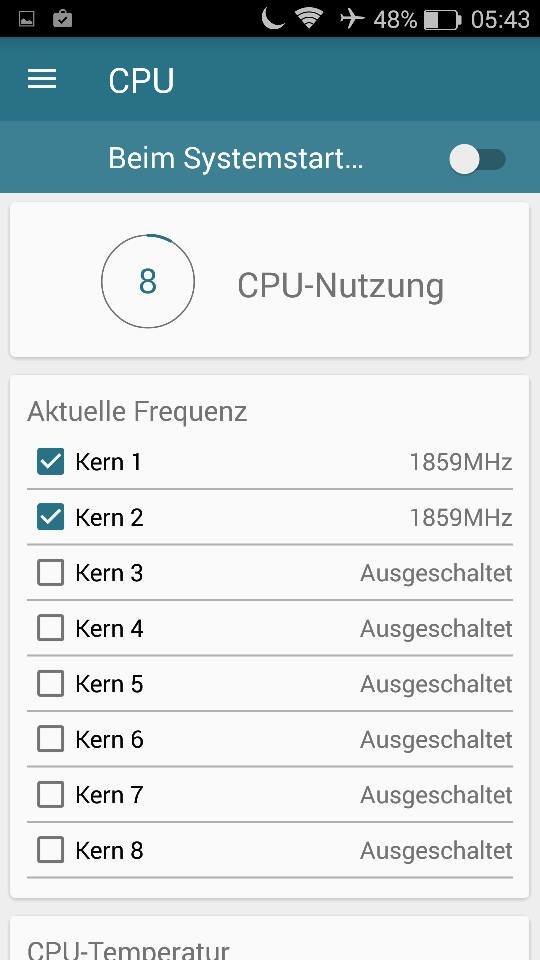Tap the Wi-Fi status icon
540x960 pixels.
coord(309,18)
